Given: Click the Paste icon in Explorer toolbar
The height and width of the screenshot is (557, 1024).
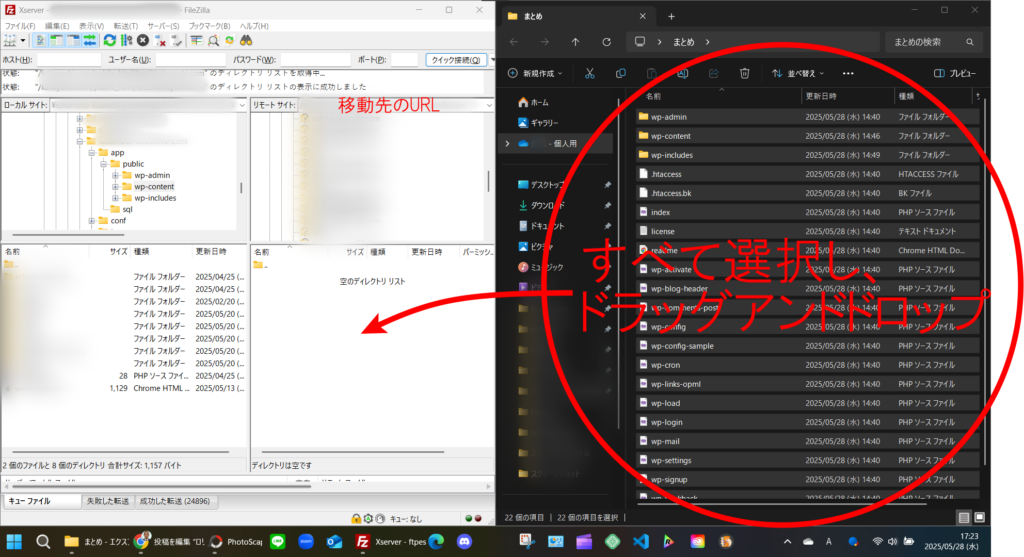Looking at the screenshot, I should (651, 73).
